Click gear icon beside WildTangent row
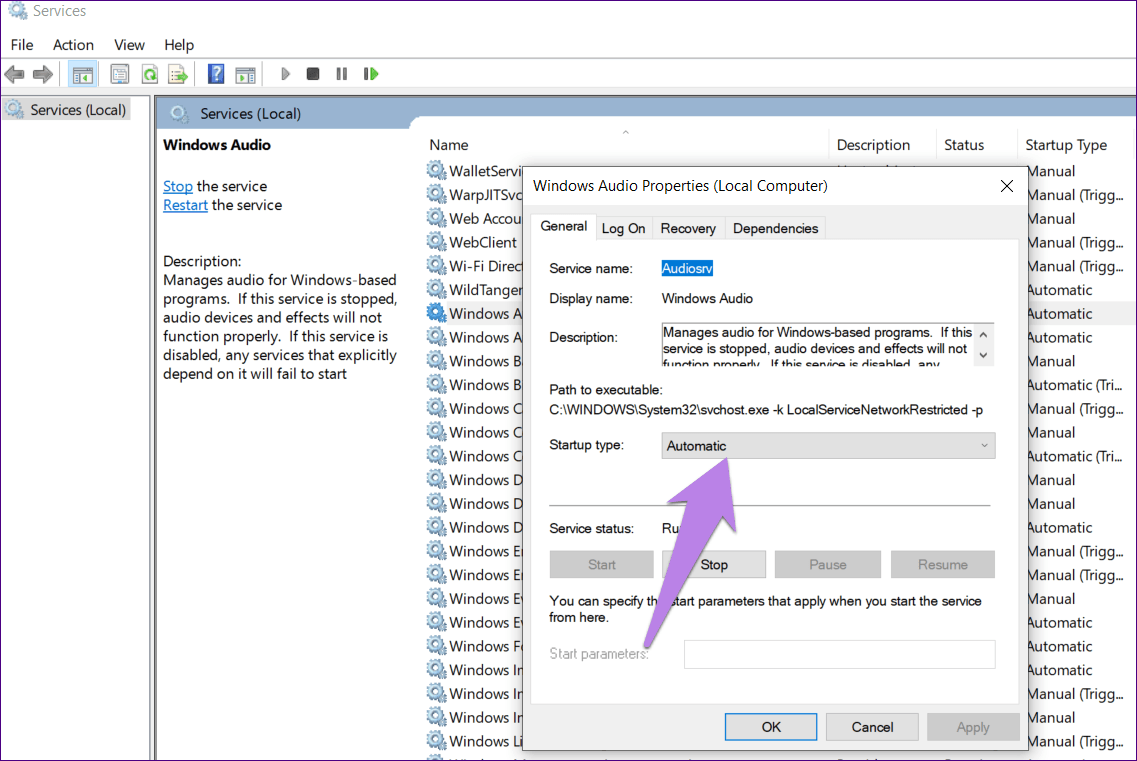Viewport: 1137px width, 761px height. click(x=436, y=289)
